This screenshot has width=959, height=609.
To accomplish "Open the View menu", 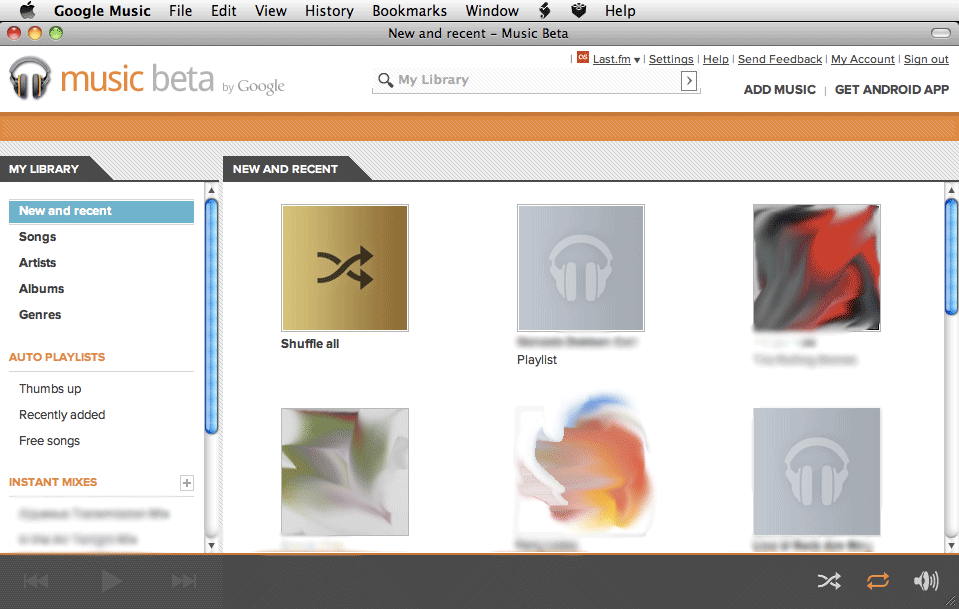I will (270, 10).
